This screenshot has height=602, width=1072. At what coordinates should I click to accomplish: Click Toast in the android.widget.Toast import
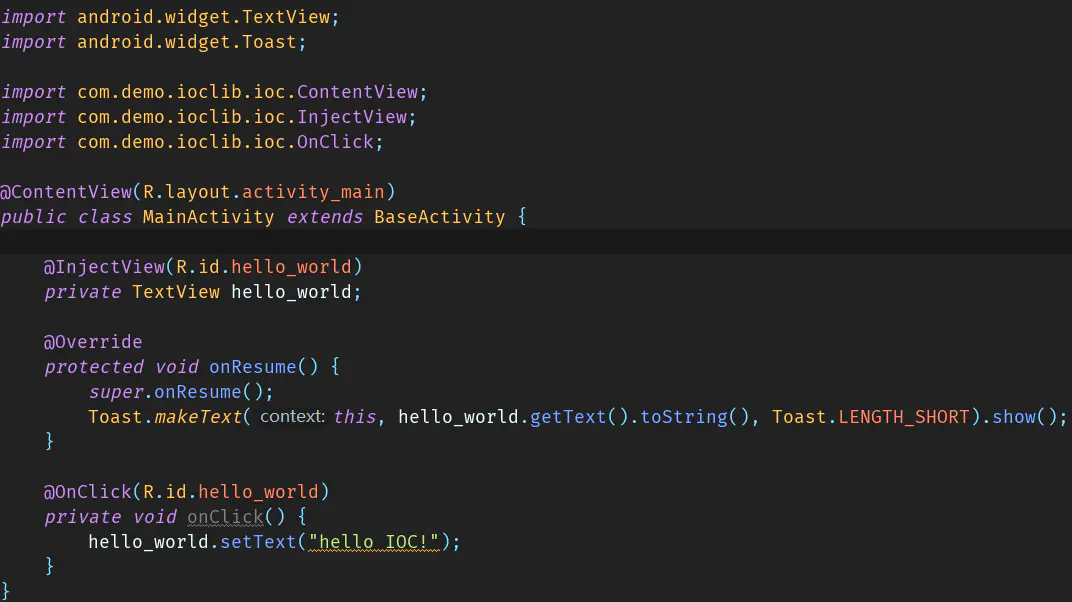269,42
